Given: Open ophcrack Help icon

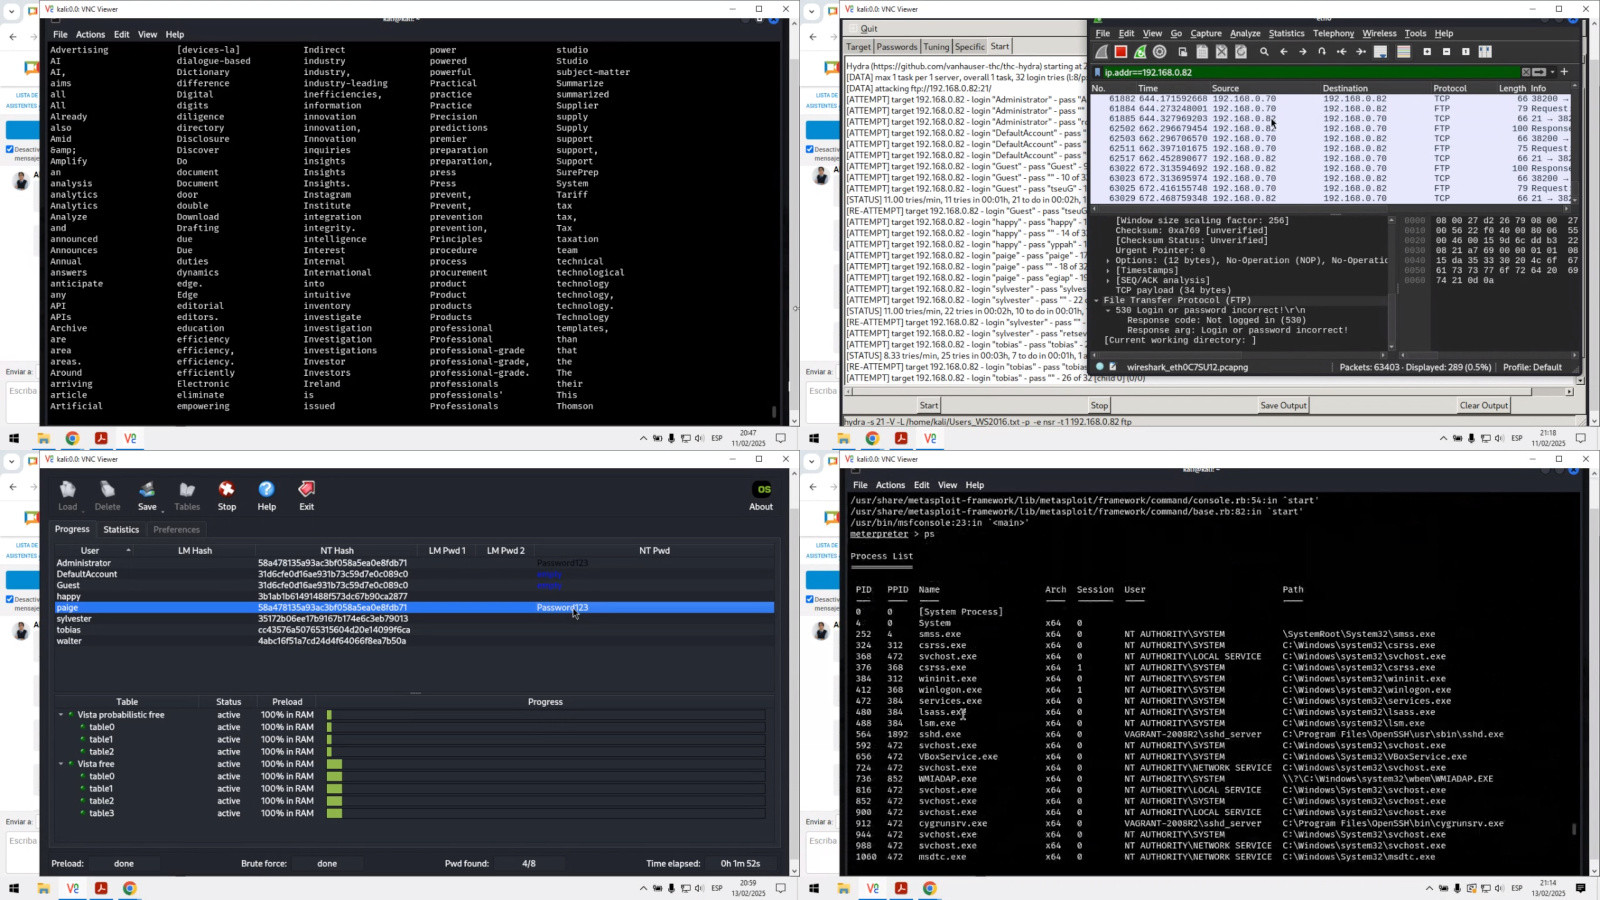Looking at the screenshot, I should (267, 495).
